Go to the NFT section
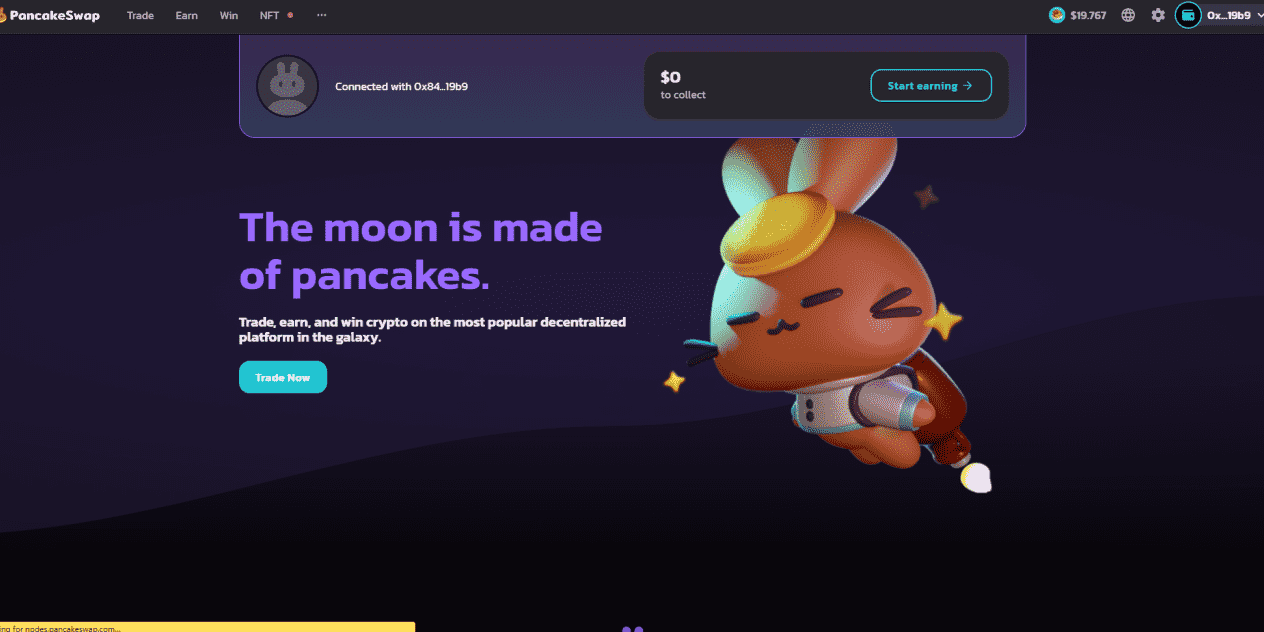 pyautogui.click(x=270, y=15)
